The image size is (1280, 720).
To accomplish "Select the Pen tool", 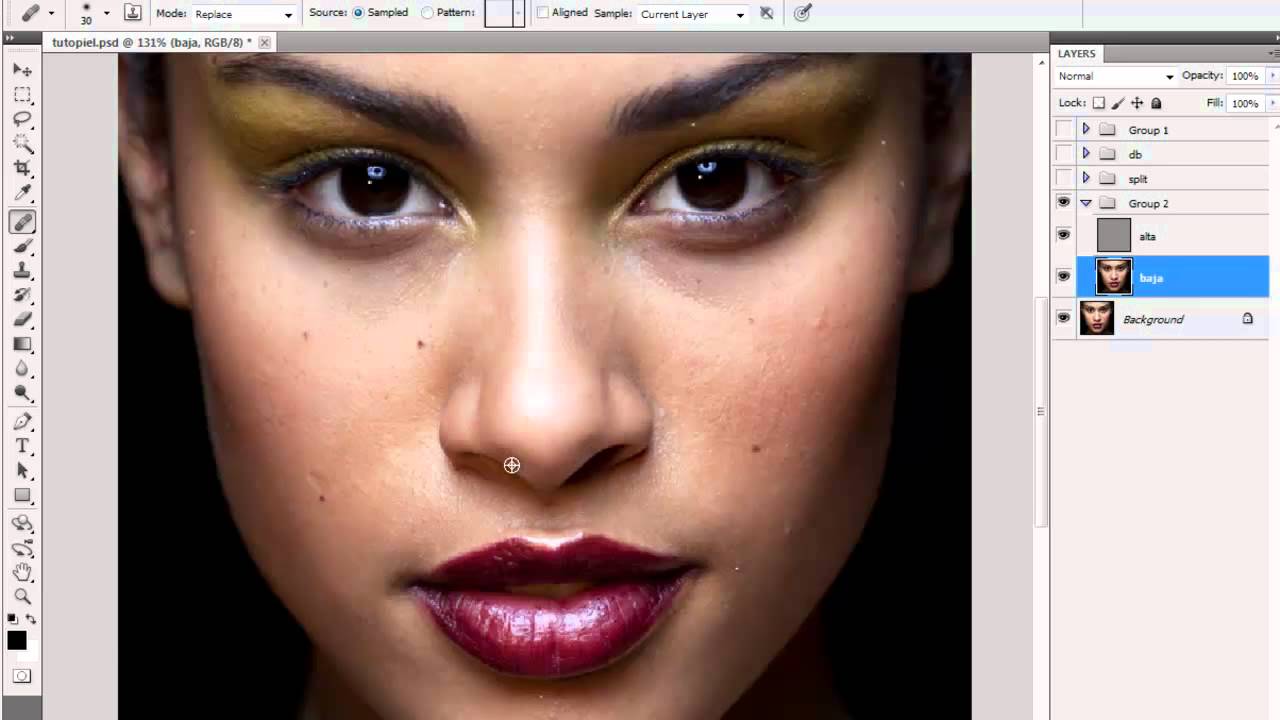I will (x=22, y=422).
